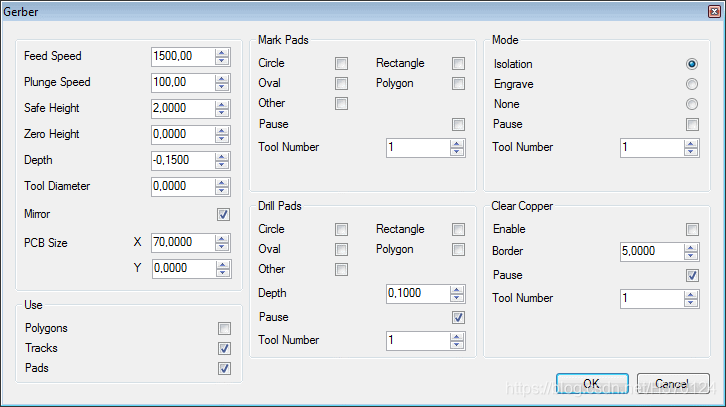Close the Gerber dialog window

[714, 12]
